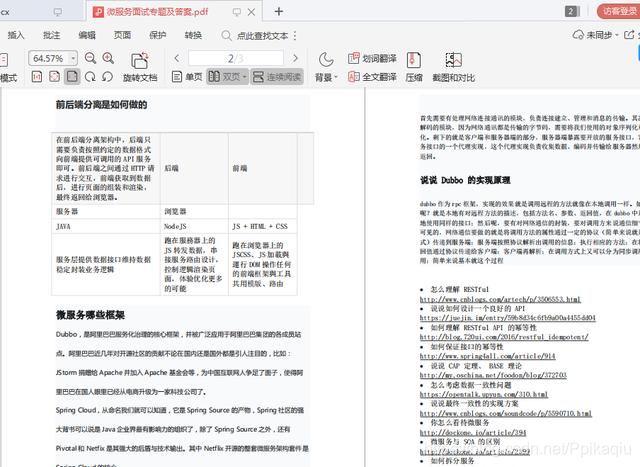Expand the 背景 dropdown arrow
Screen dimensions: 640x467
point(336,77)
